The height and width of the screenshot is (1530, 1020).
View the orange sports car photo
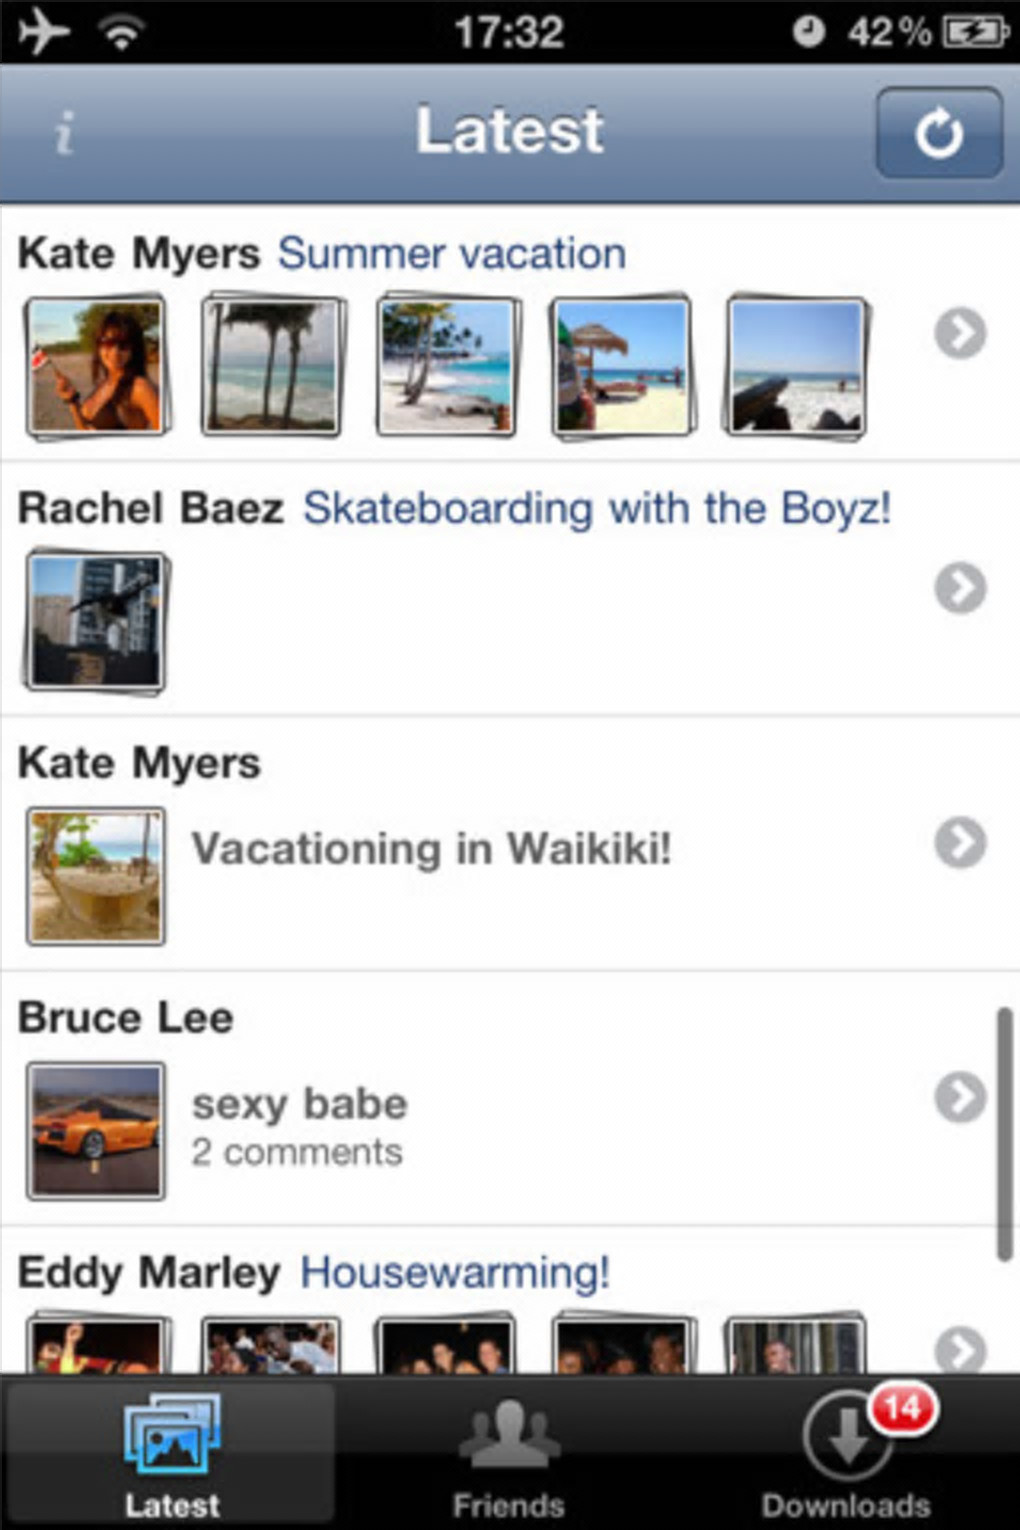[96, 1131]
